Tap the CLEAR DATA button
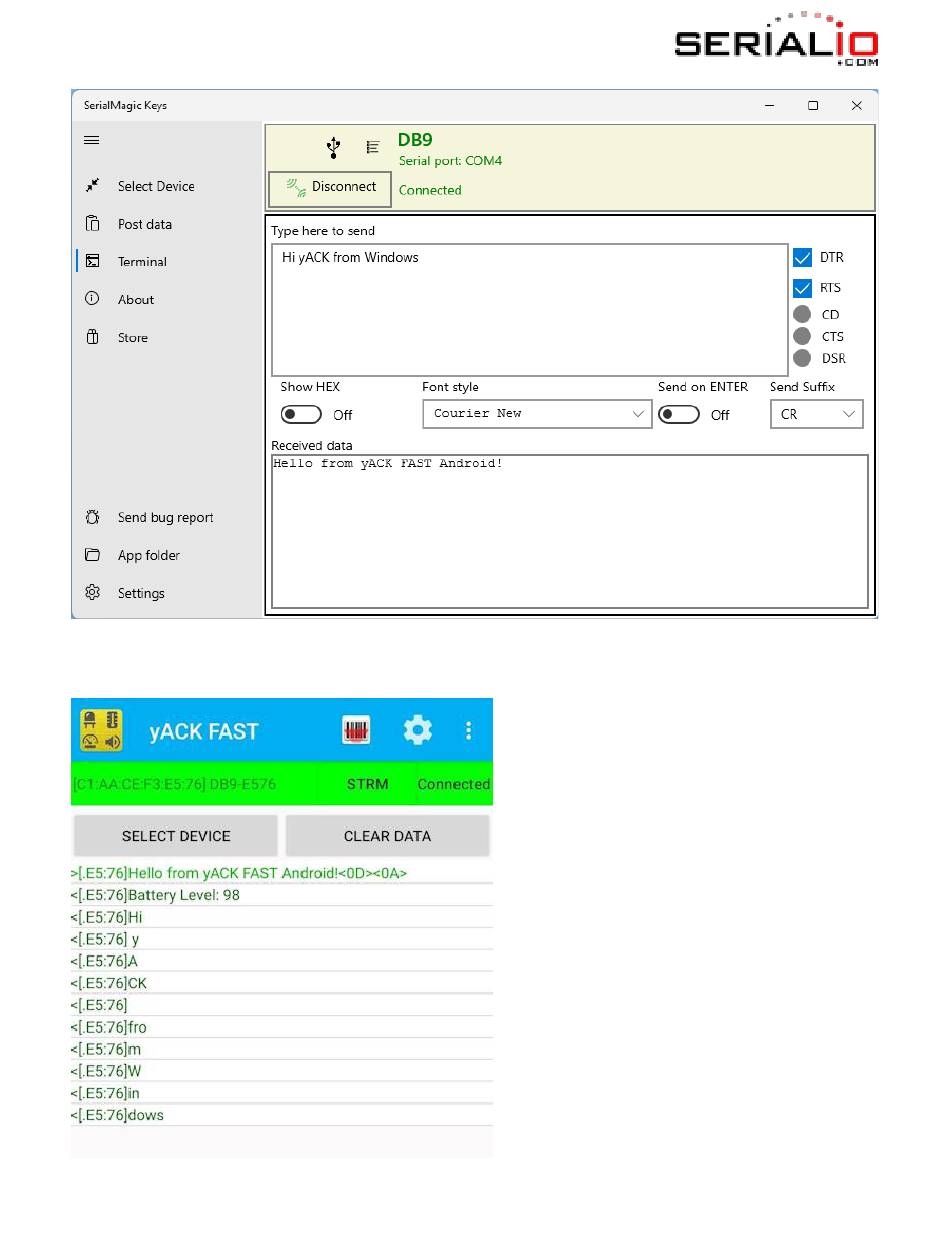The image size is (950, 1260). click(x=387, y=836)
